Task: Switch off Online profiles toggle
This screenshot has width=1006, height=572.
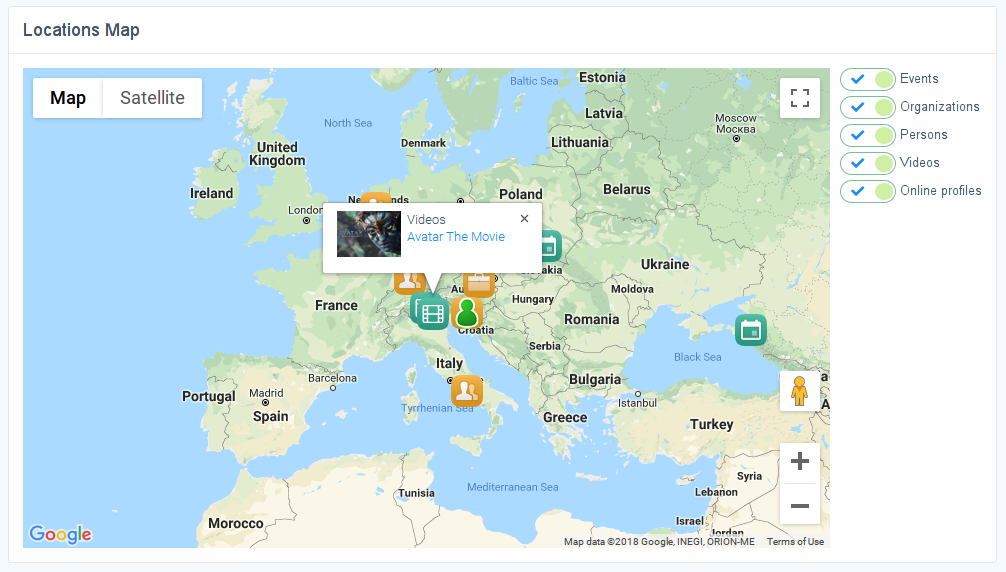Action: (x=867, y=191)
